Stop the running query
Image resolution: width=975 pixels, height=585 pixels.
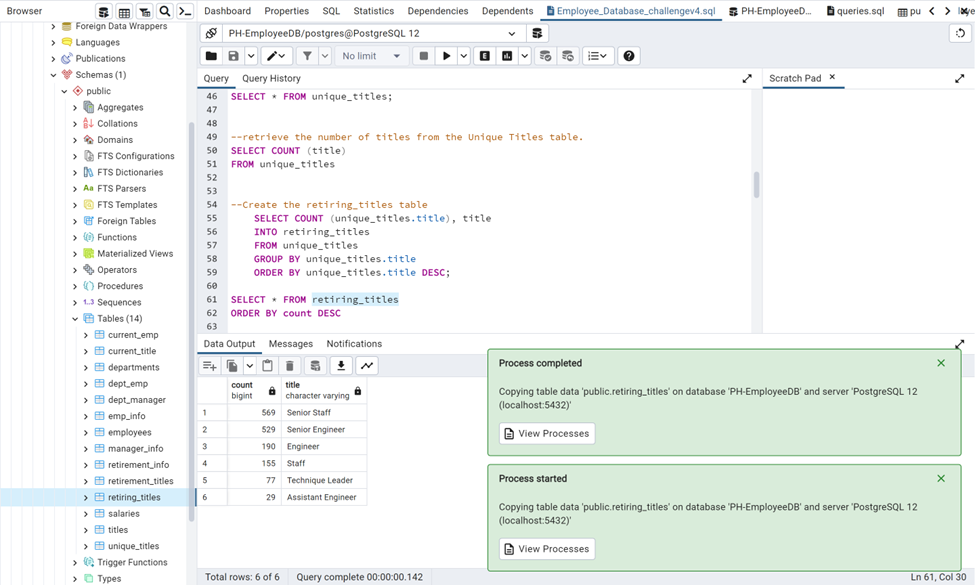(423, 56)
